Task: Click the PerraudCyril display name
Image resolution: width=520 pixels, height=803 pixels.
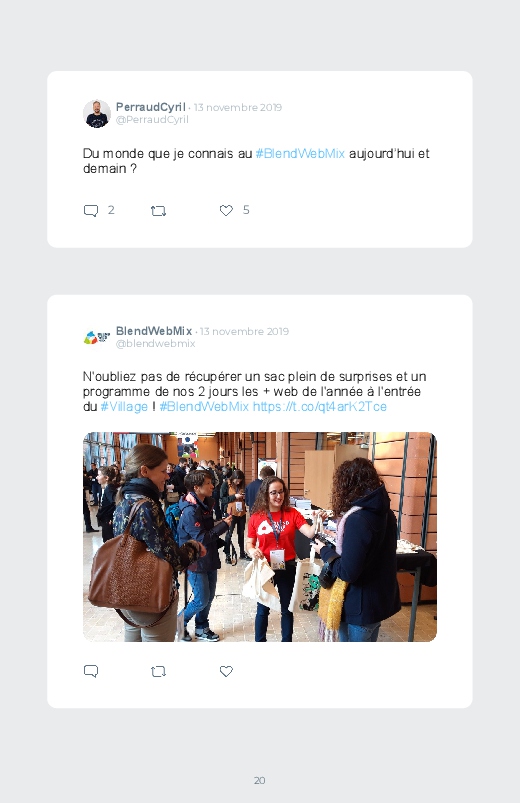Action: click(151, 107)
